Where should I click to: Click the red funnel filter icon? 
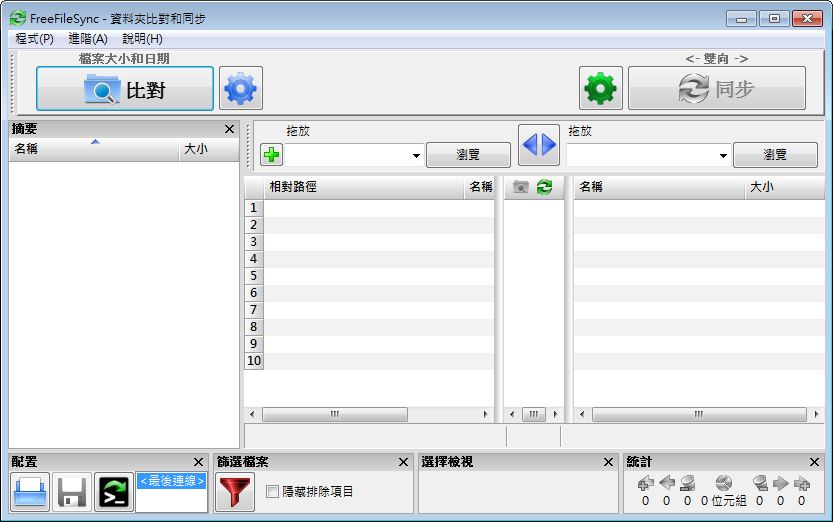(x=235, y=492)
